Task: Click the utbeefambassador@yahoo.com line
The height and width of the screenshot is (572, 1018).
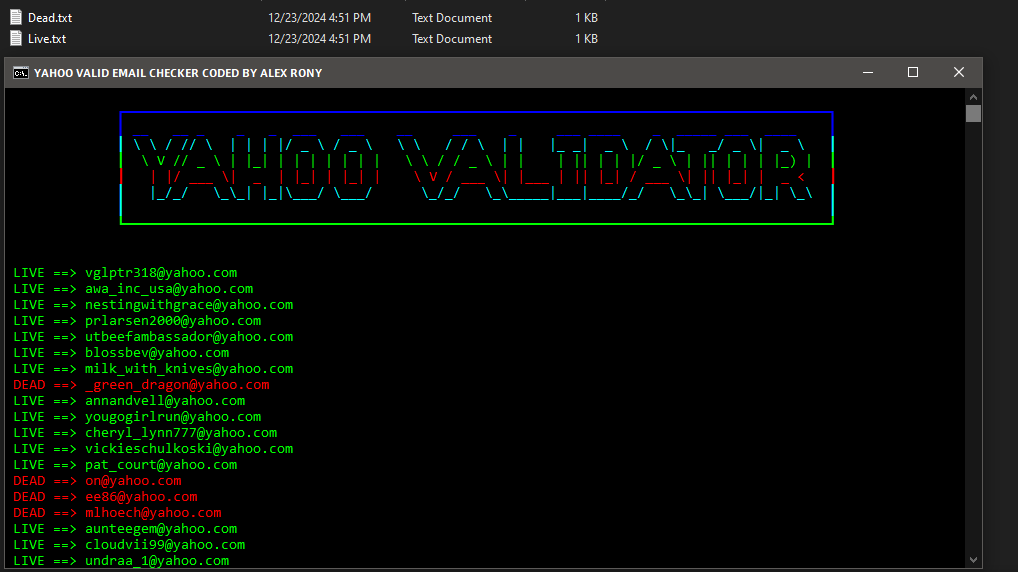Action: point(153,336)
